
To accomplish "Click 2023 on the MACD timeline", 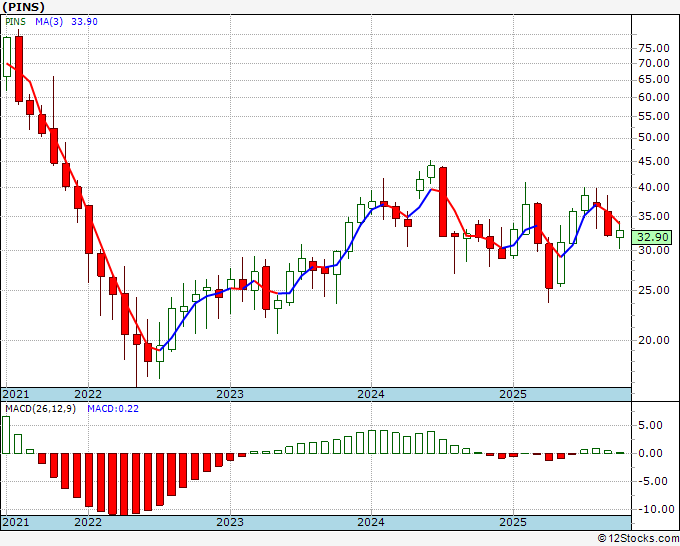I will (230, 522).
